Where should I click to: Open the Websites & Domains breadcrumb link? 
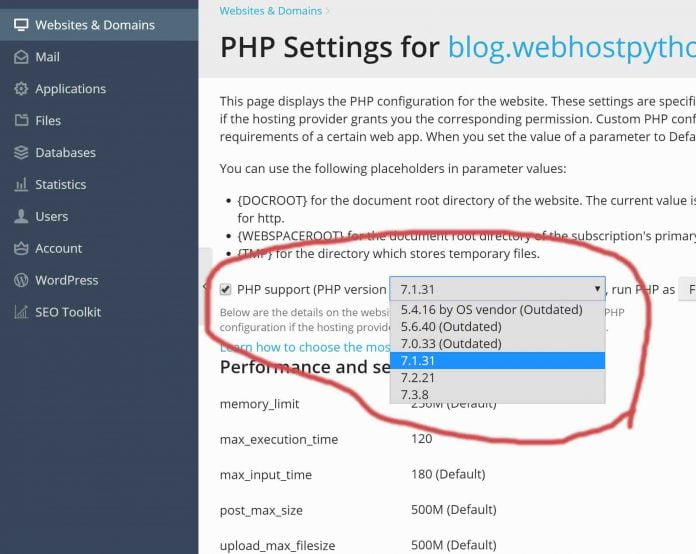270,11
